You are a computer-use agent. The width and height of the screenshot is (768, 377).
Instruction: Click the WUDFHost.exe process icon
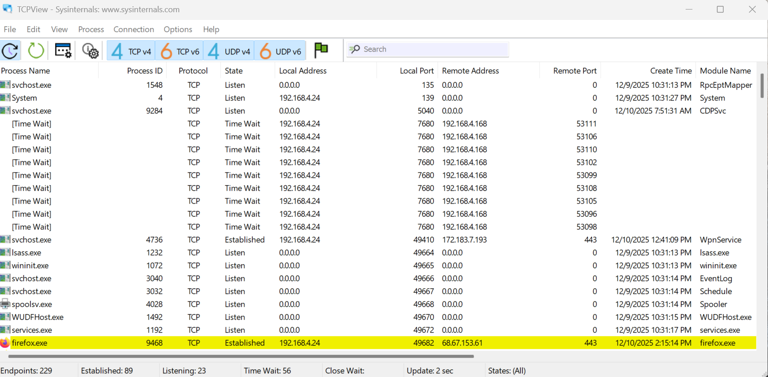(x=5, y=317)
